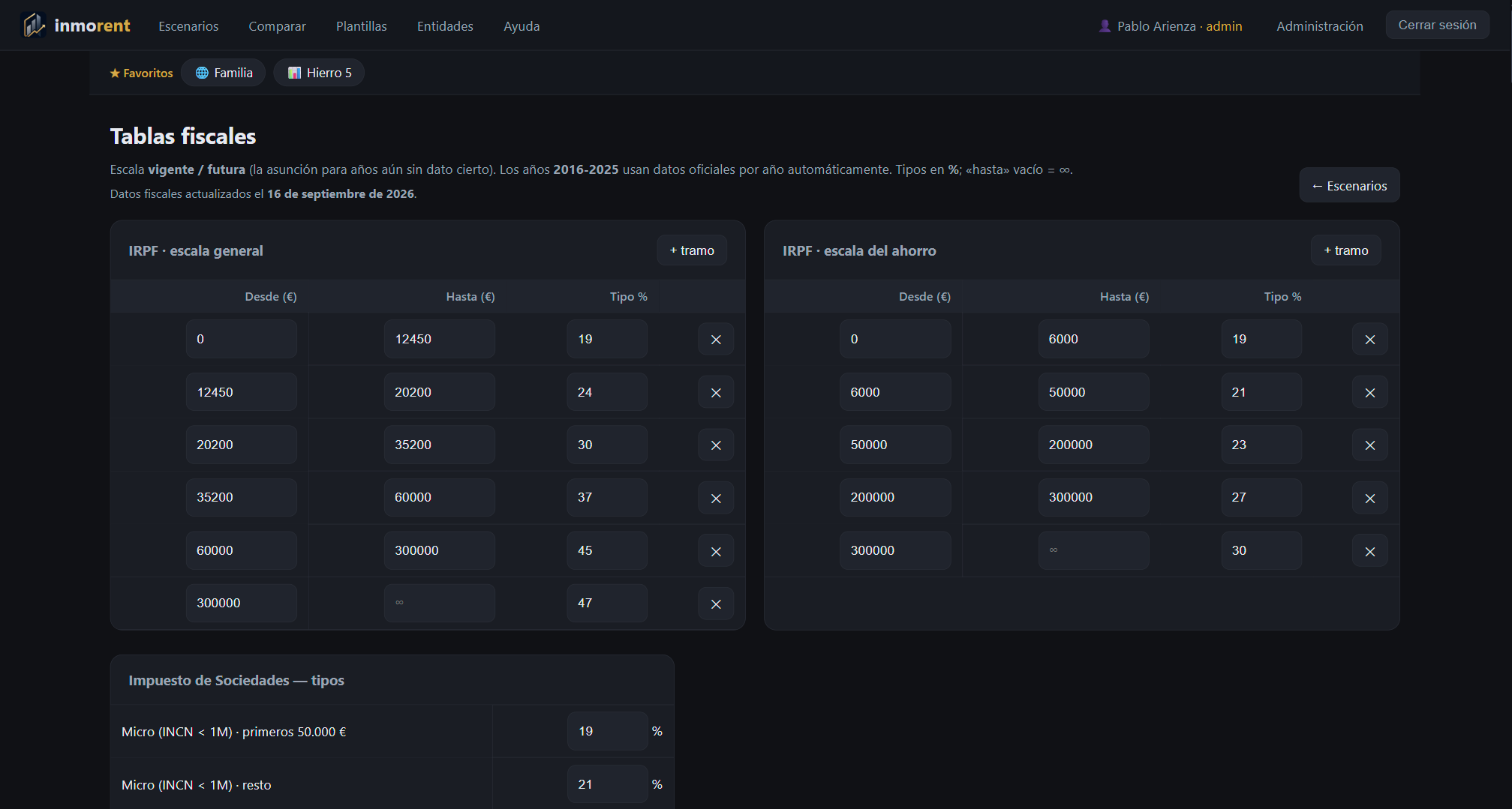Open the Familia favorite chip
The width and height of the screenshot is (1512, 809).
pyautogui.click(x=223, y=72)
